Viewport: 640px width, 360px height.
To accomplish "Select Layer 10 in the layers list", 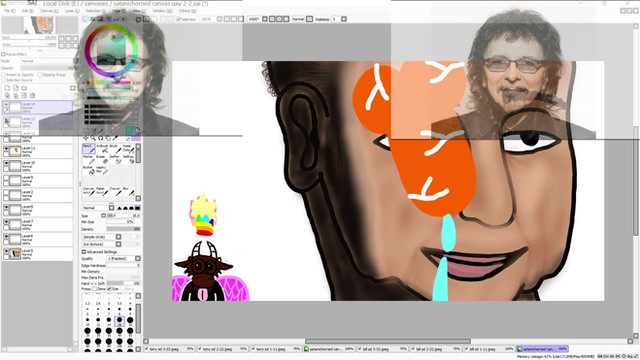I will coord(38,165).
